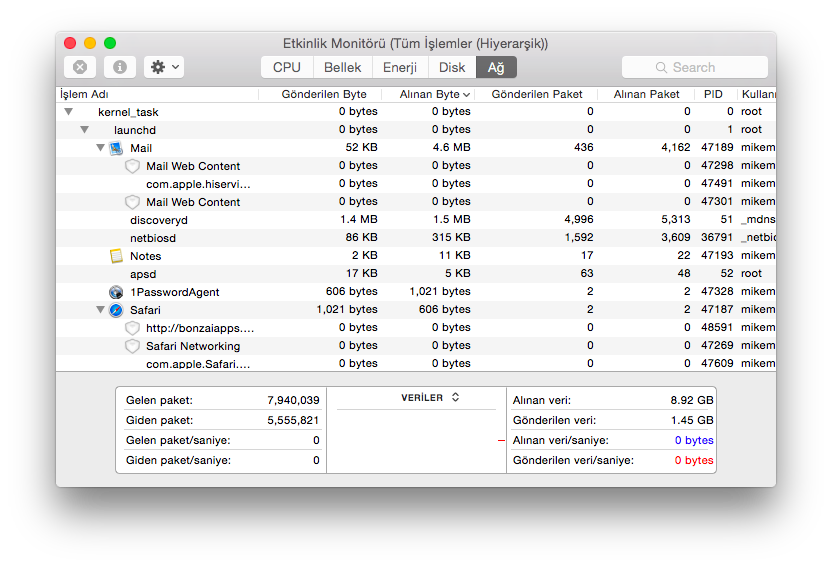Open the process info (i) button
The height and width of the screenshot is (567, 832).
pos(120,67)
